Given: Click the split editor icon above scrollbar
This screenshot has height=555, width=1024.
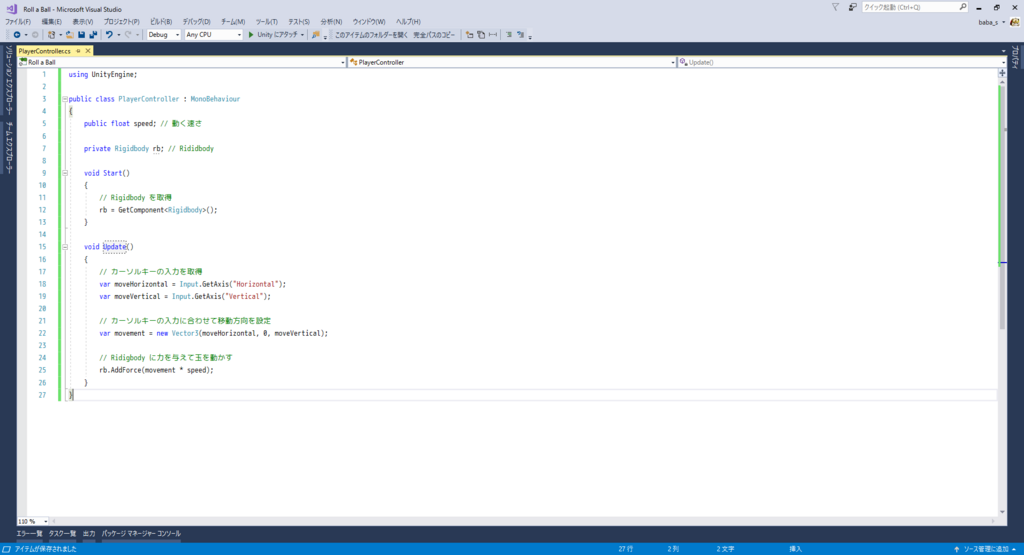Looking at the screenshot, I should point(1002,73).
